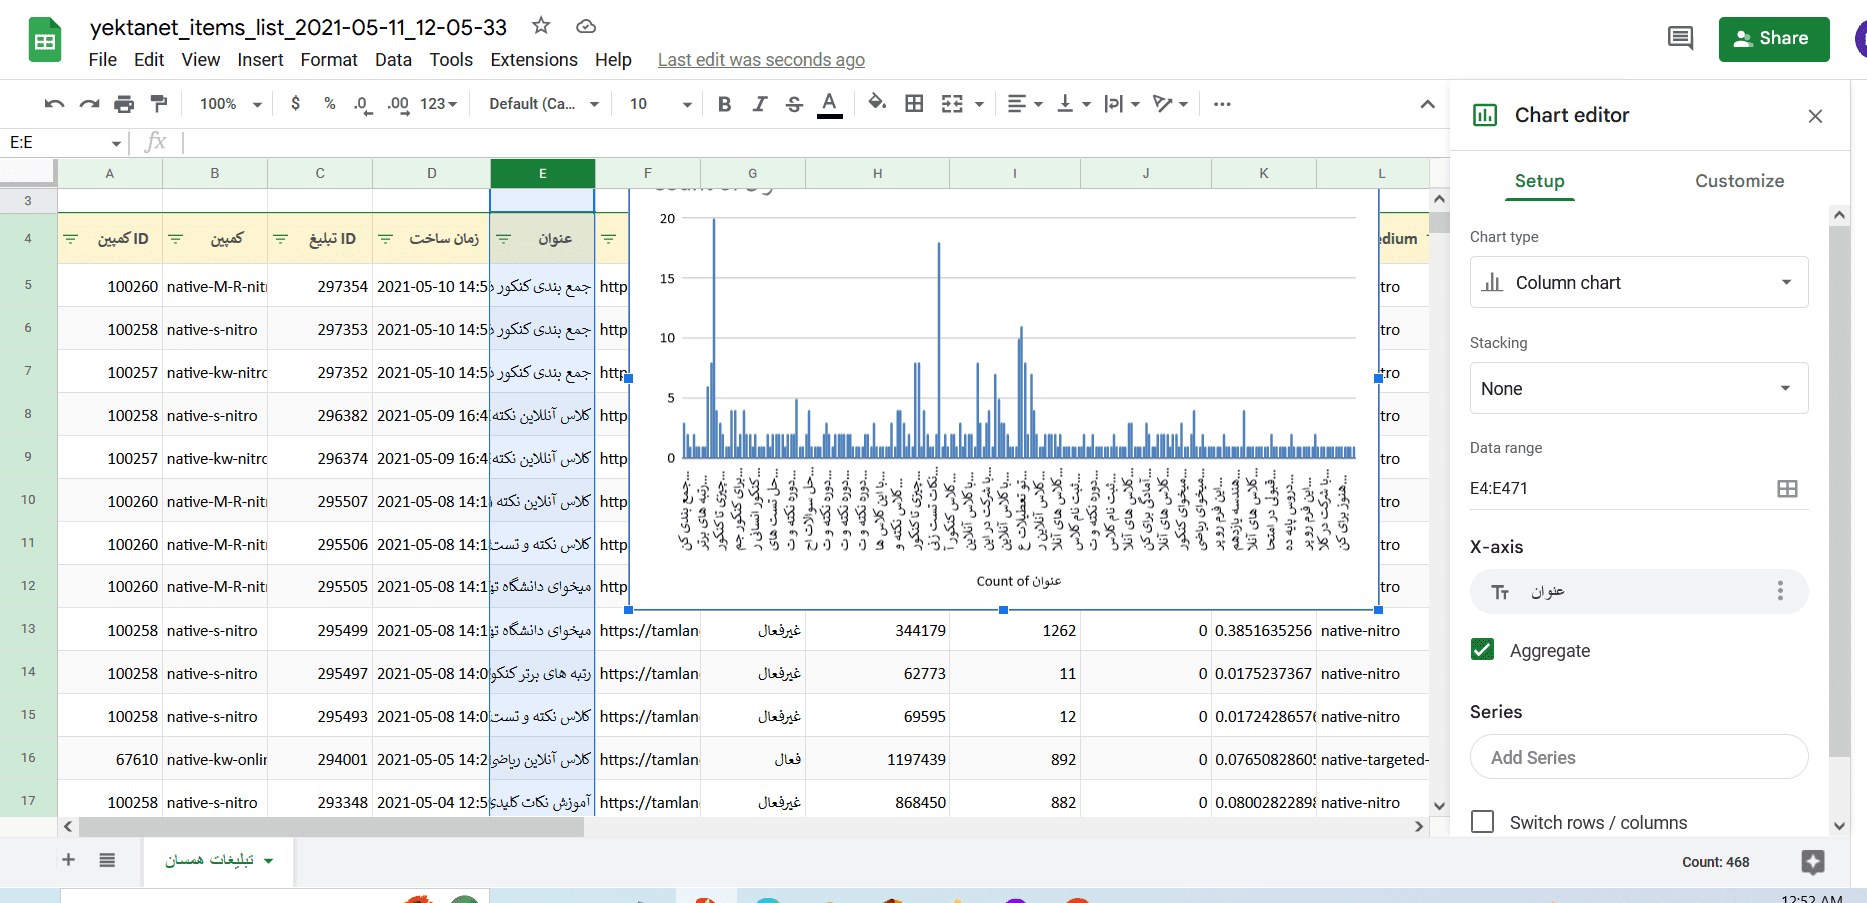The width and height of the screenshot is (1867, 903).
Task: Toggle the filter on column A header
Action: [71, 239]
